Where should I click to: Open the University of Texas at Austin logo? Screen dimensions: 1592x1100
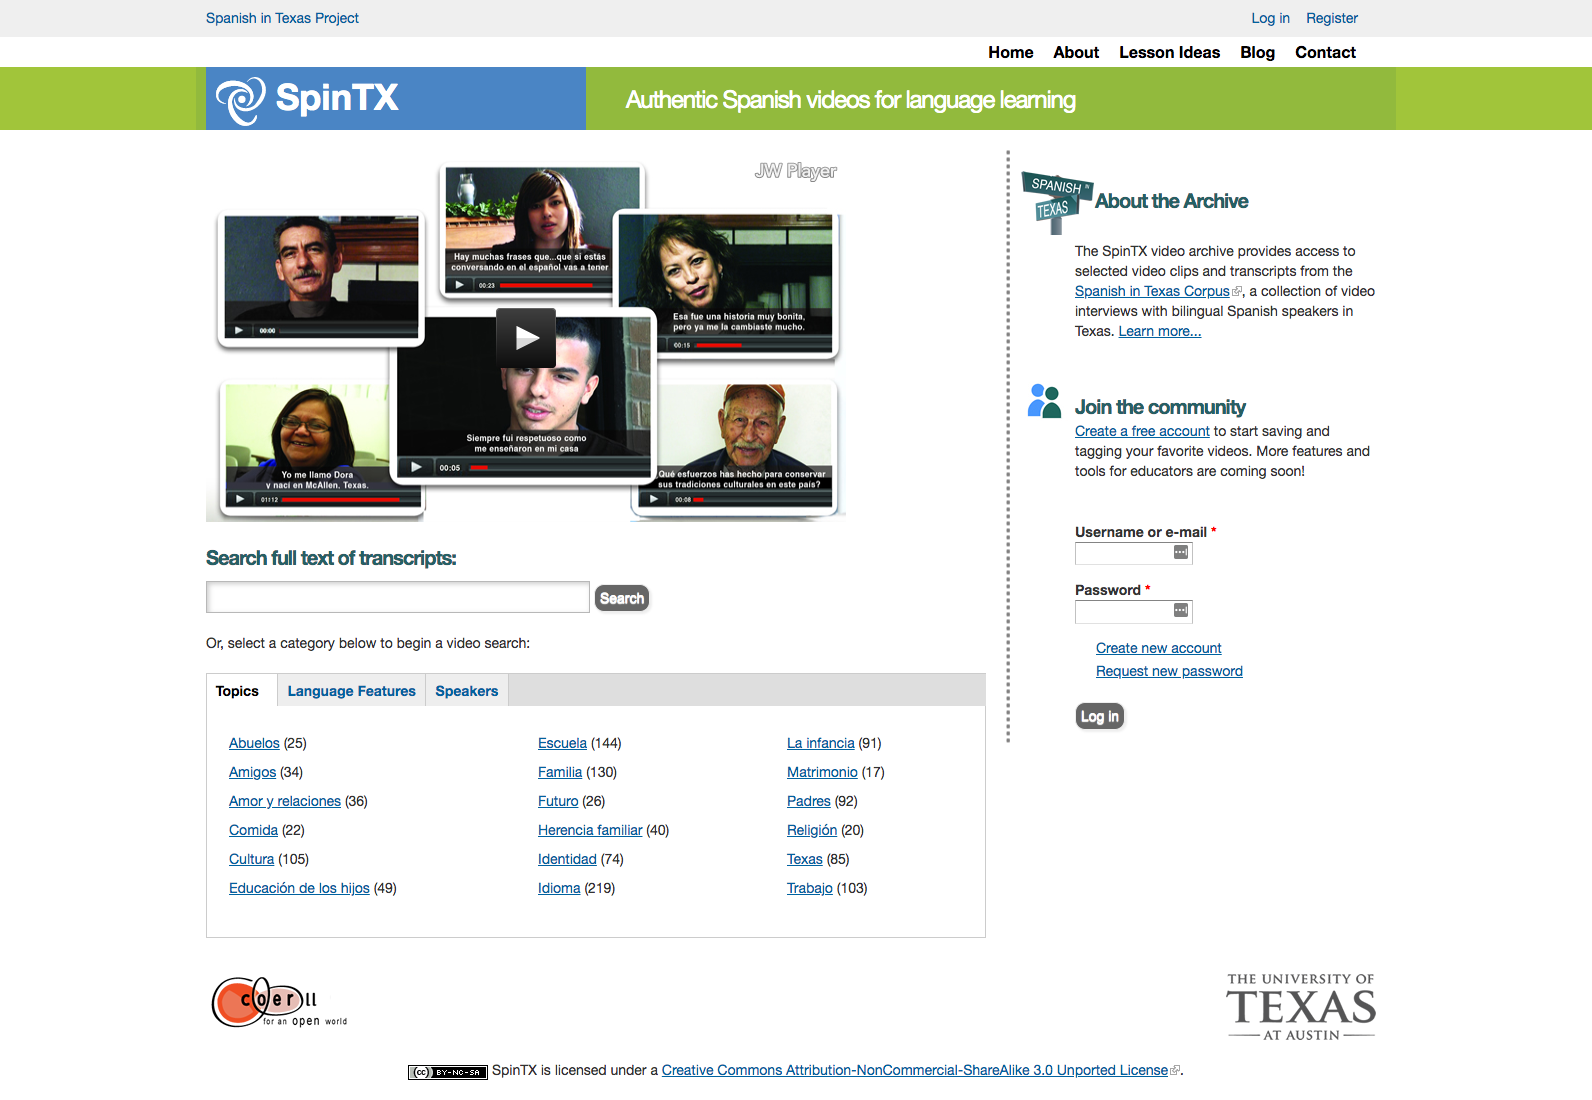coord(1301,1007)
